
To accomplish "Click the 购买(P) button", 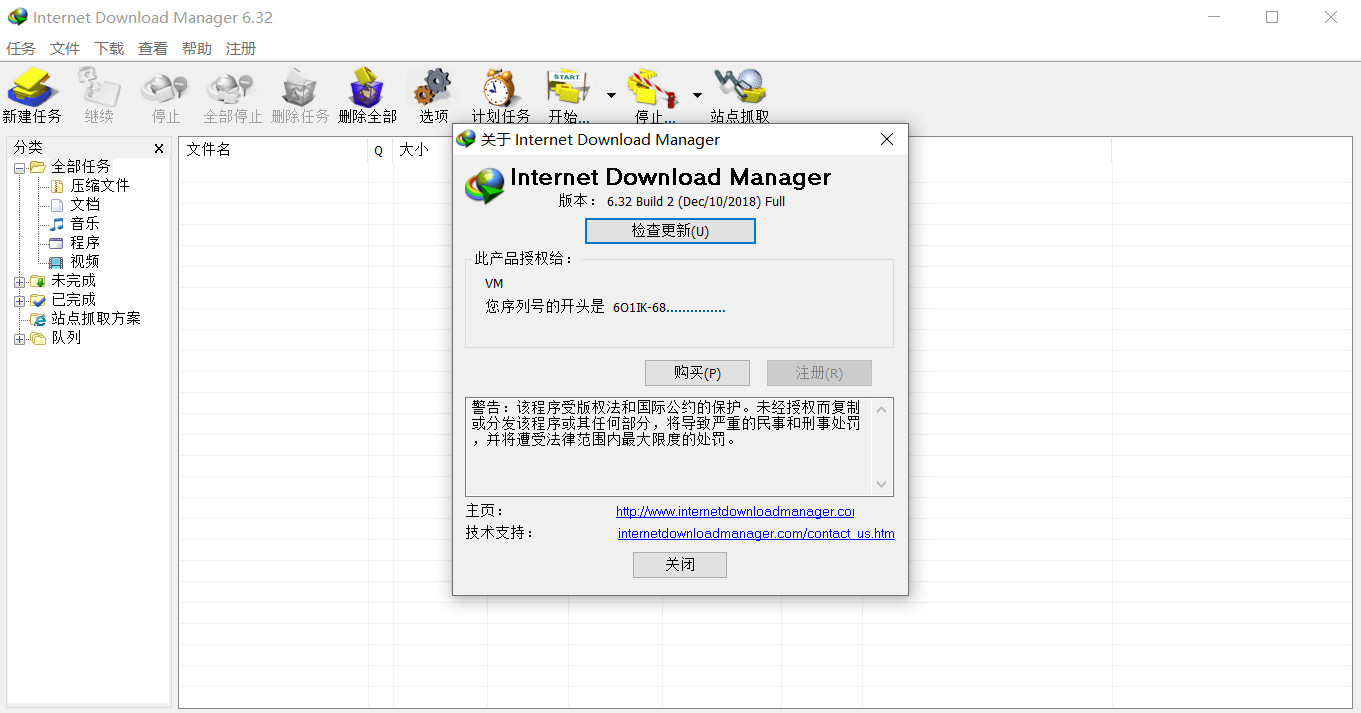I will tap(697, 373).
